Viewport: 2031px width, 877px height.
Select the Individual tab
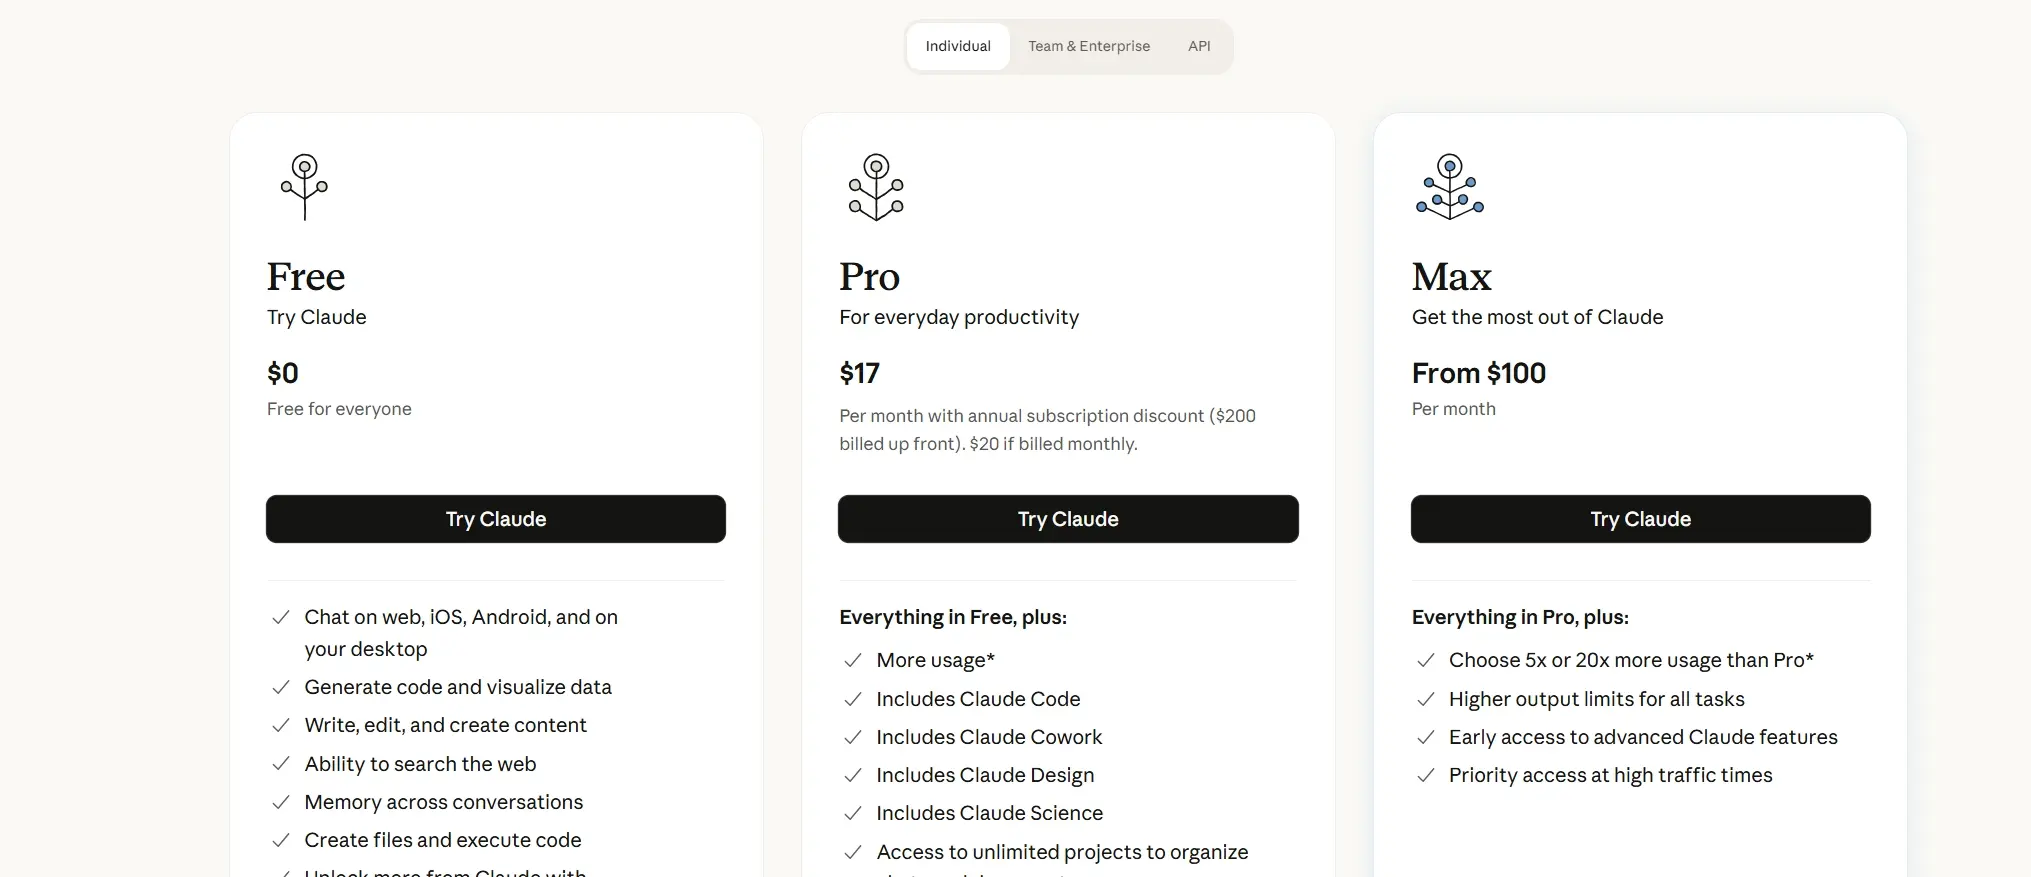958,46
